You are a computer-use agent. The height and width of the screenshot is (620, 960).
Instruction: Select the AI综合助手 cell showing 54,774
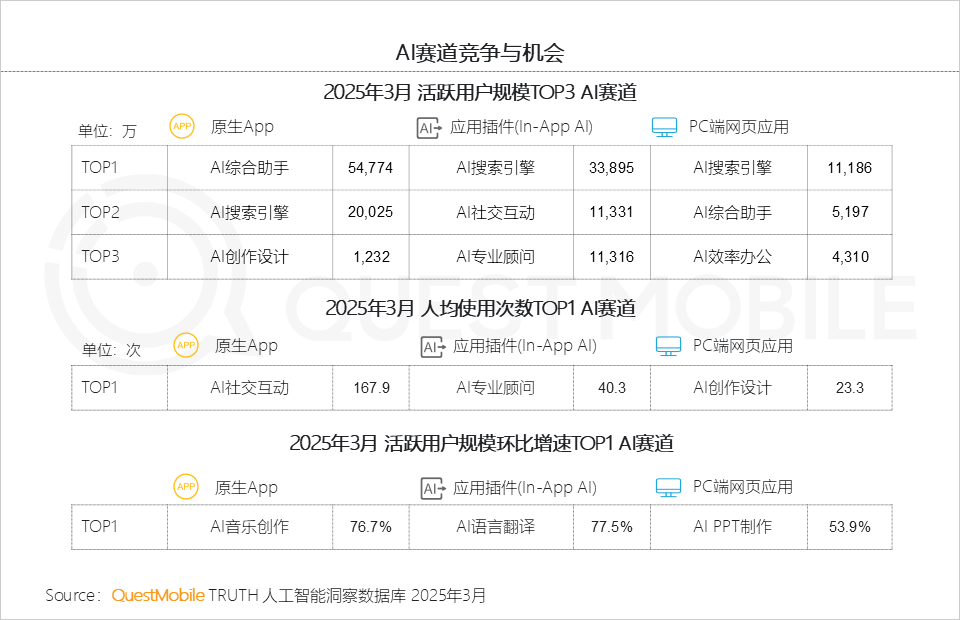[370, 168]
